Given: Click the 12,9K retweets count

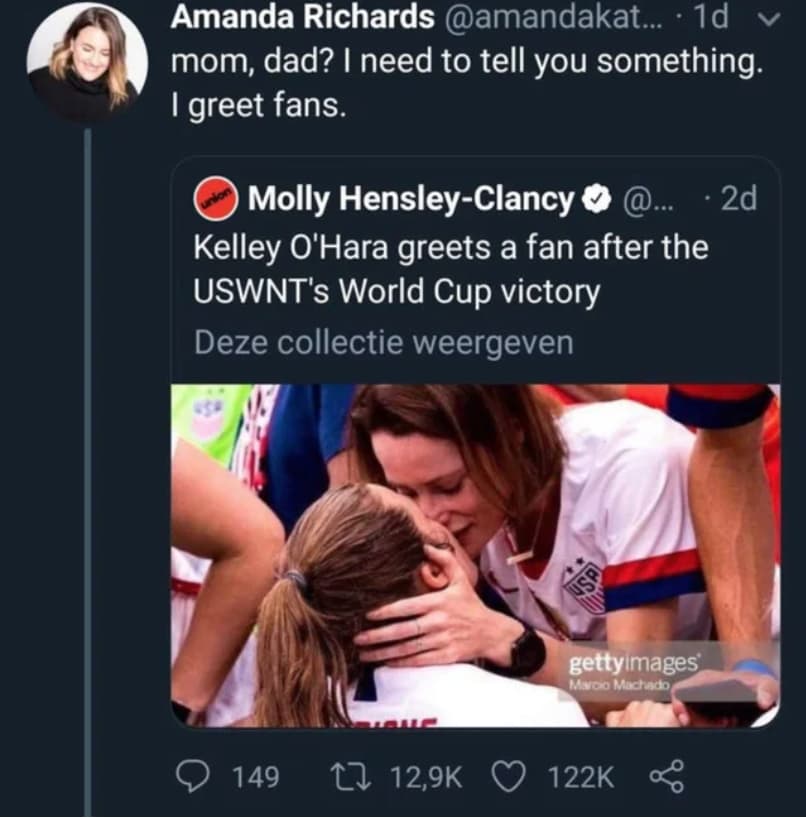Looking at the screenshot, I should (x=427, y=776).
